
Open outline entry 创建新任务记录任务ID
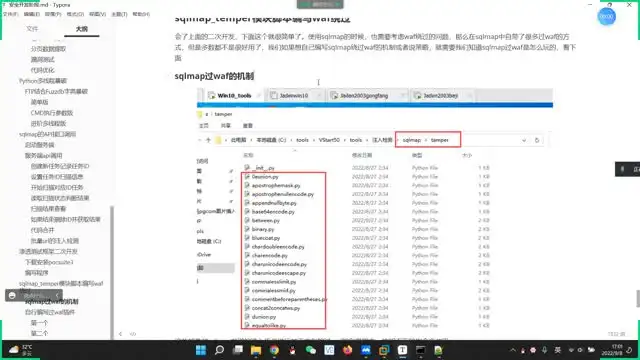click(60, 166)
